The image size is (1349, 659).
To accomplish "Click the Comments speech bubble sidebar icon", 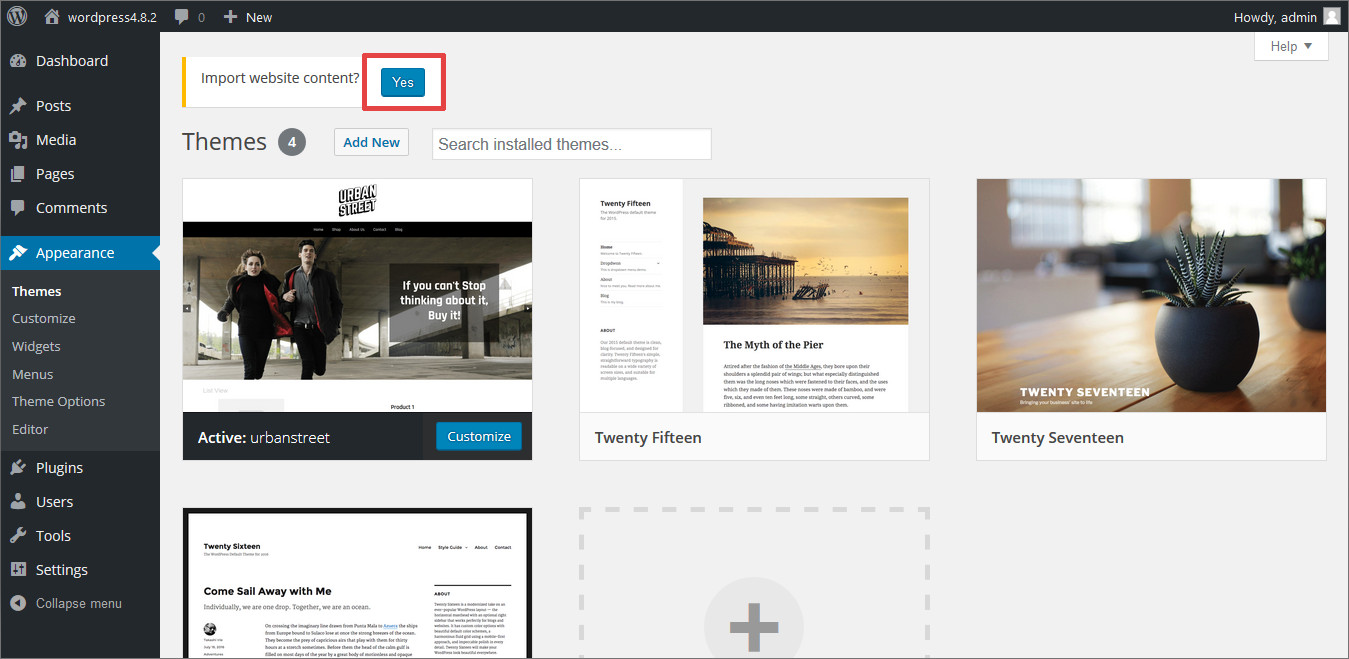I will 18,208.
